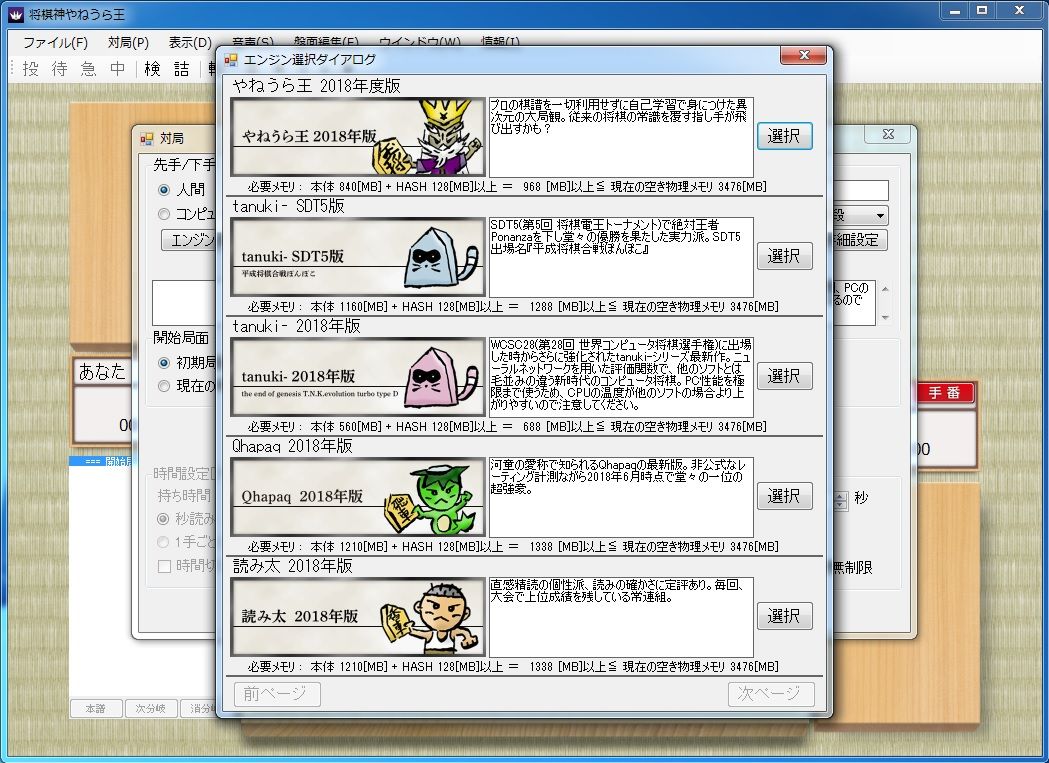The height and width of the screenshot is (763, 1049).
Task: Select the 人間 radio button in 対局 dialog
Action: 163,190
